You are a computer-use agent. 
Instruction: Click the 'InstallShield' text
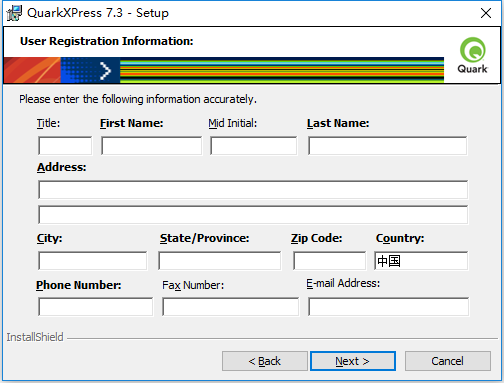pos(35,337)
